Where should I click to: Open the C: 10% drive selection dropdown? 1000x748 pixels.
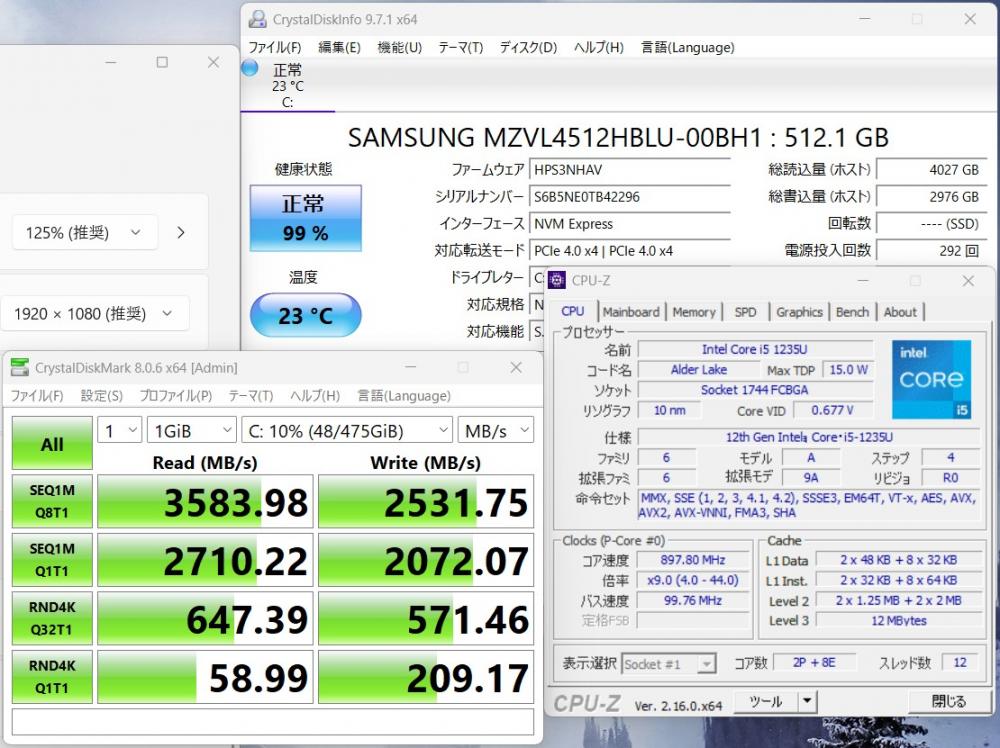pyautogui.click(x=347, y=431)
